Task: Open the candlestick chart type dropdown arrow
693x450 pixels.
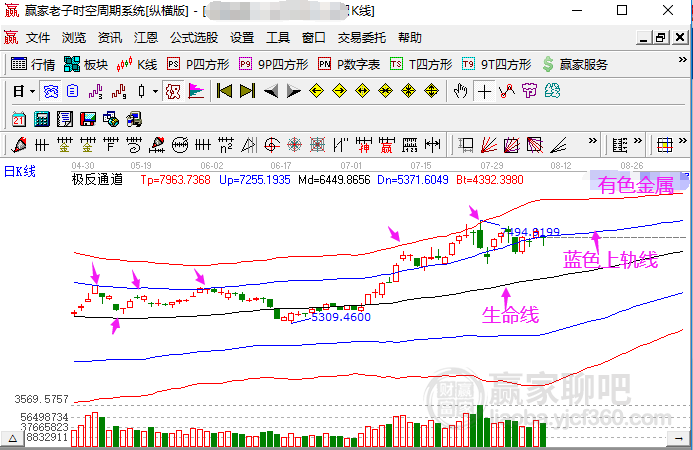Action: [x=155, y=92]
